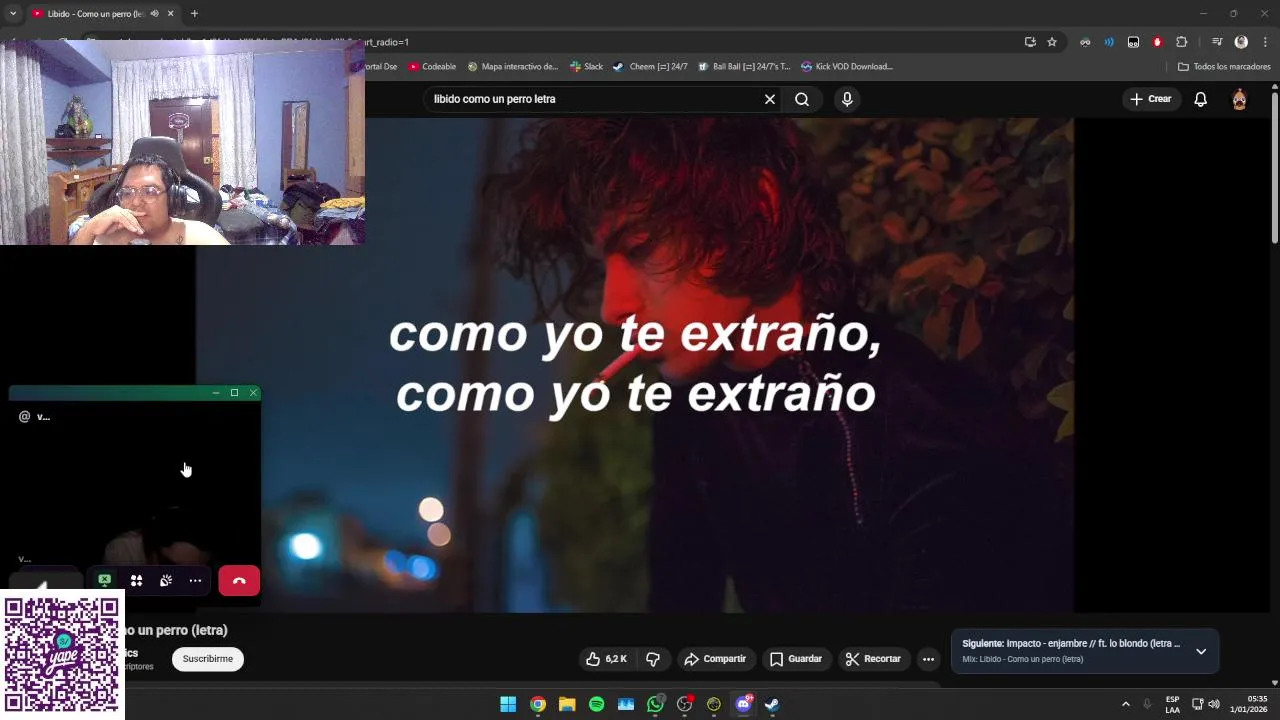The width and height of the screenshot is (1280, 720).
Task: Open Chrome media control icon
Action: tap(1217, 42)
